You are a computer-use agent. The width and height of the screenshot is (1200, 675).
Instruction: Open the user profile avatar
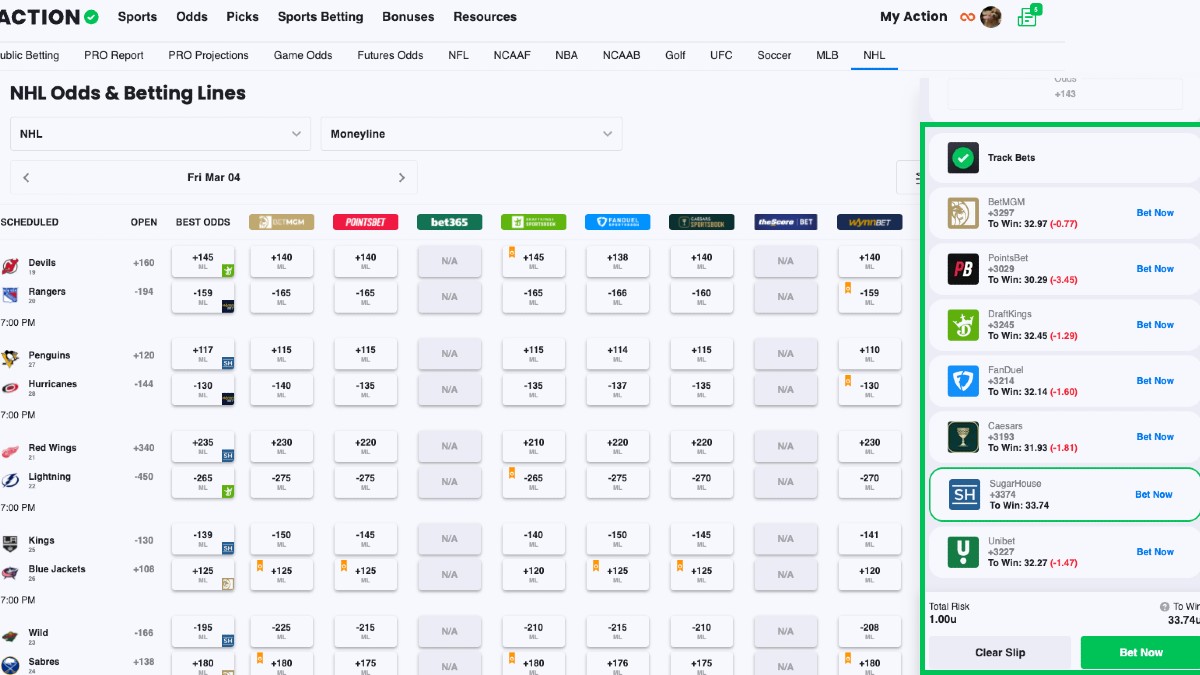[990, 17]
